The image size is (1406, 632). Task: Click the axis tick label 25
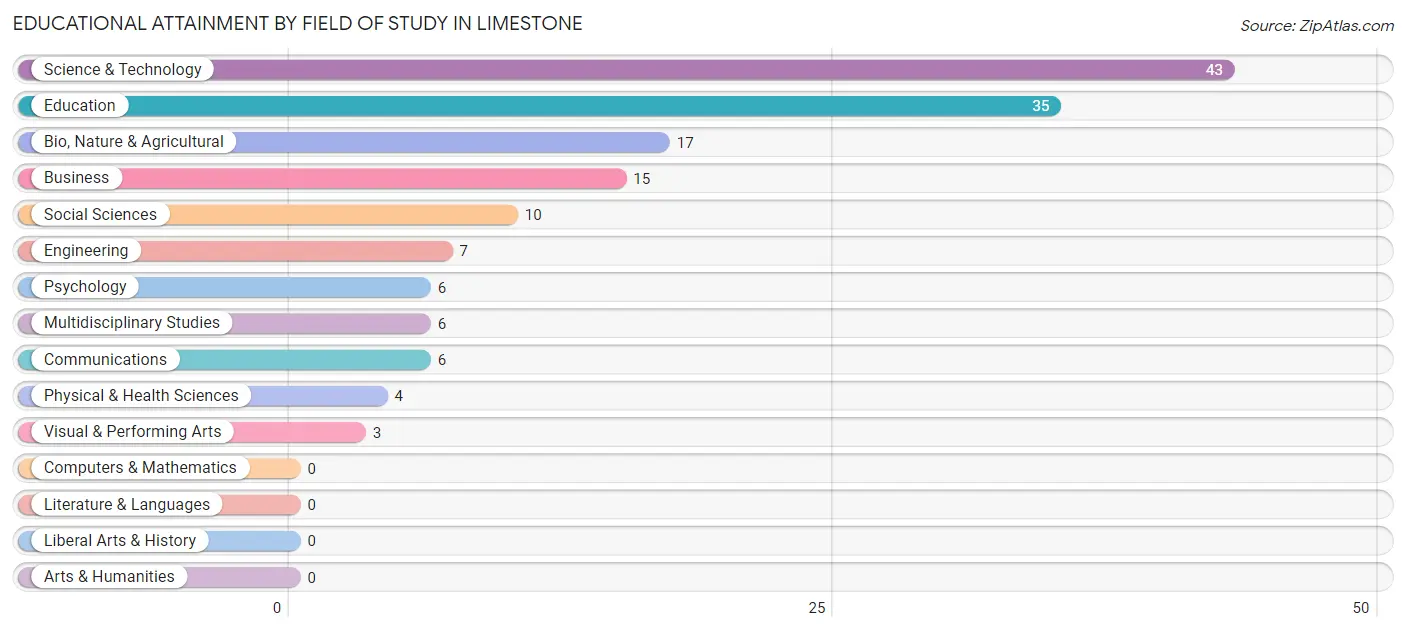(817, 608)
